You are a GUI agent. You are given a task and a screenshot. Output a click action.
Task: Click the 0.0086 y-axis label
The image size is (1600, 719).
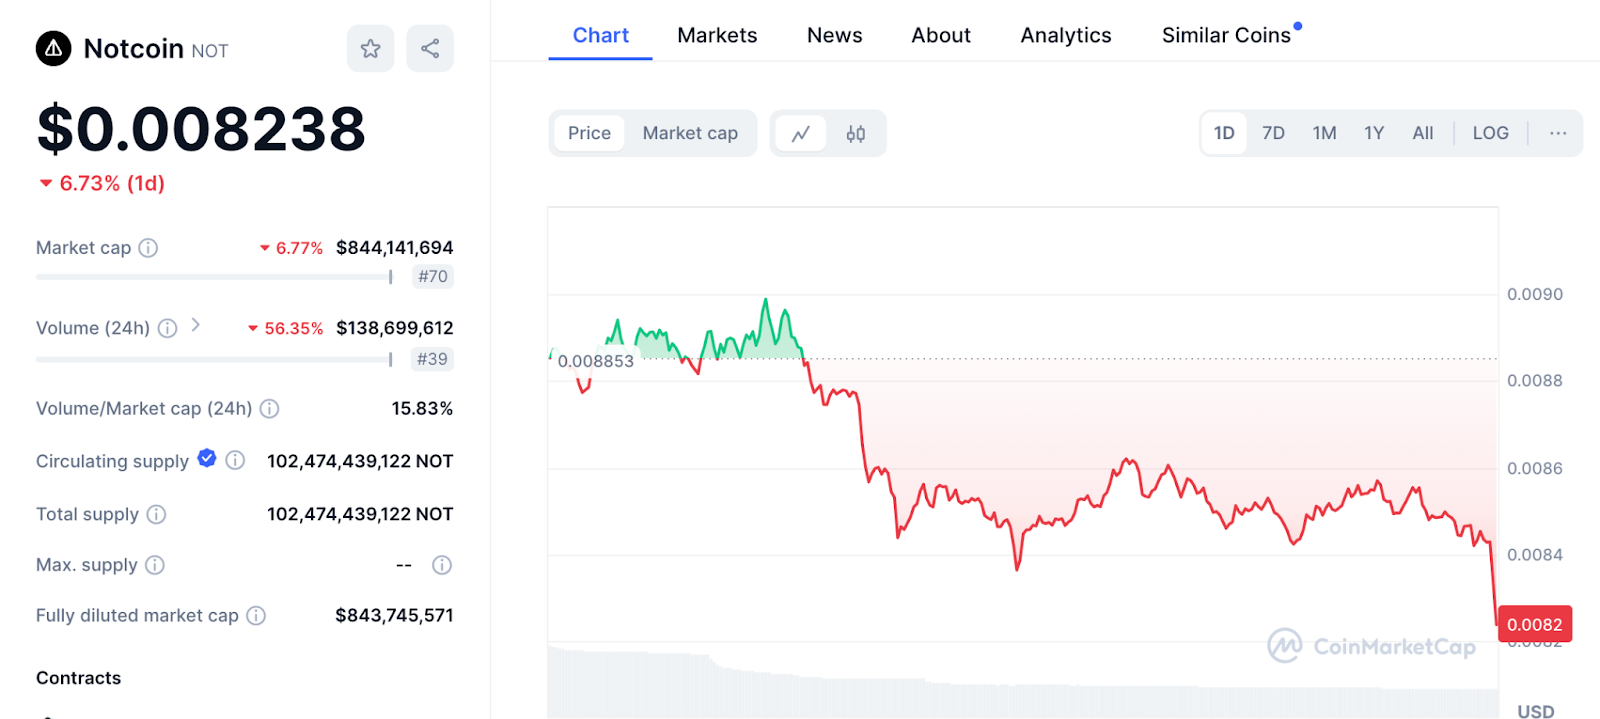point(1534,468)
